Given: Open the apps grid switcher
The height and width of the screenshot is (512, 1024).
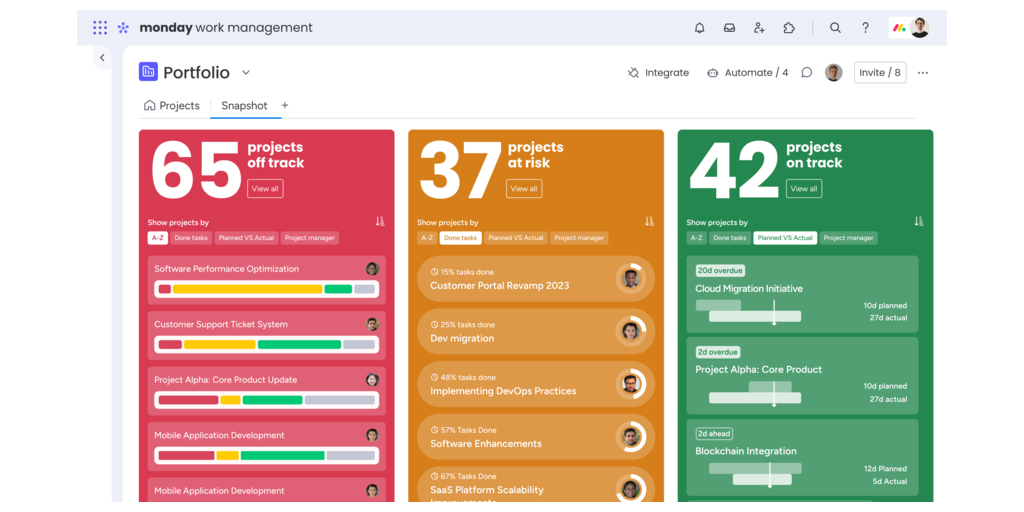Looking at the screenshot, I should [100, 28].
